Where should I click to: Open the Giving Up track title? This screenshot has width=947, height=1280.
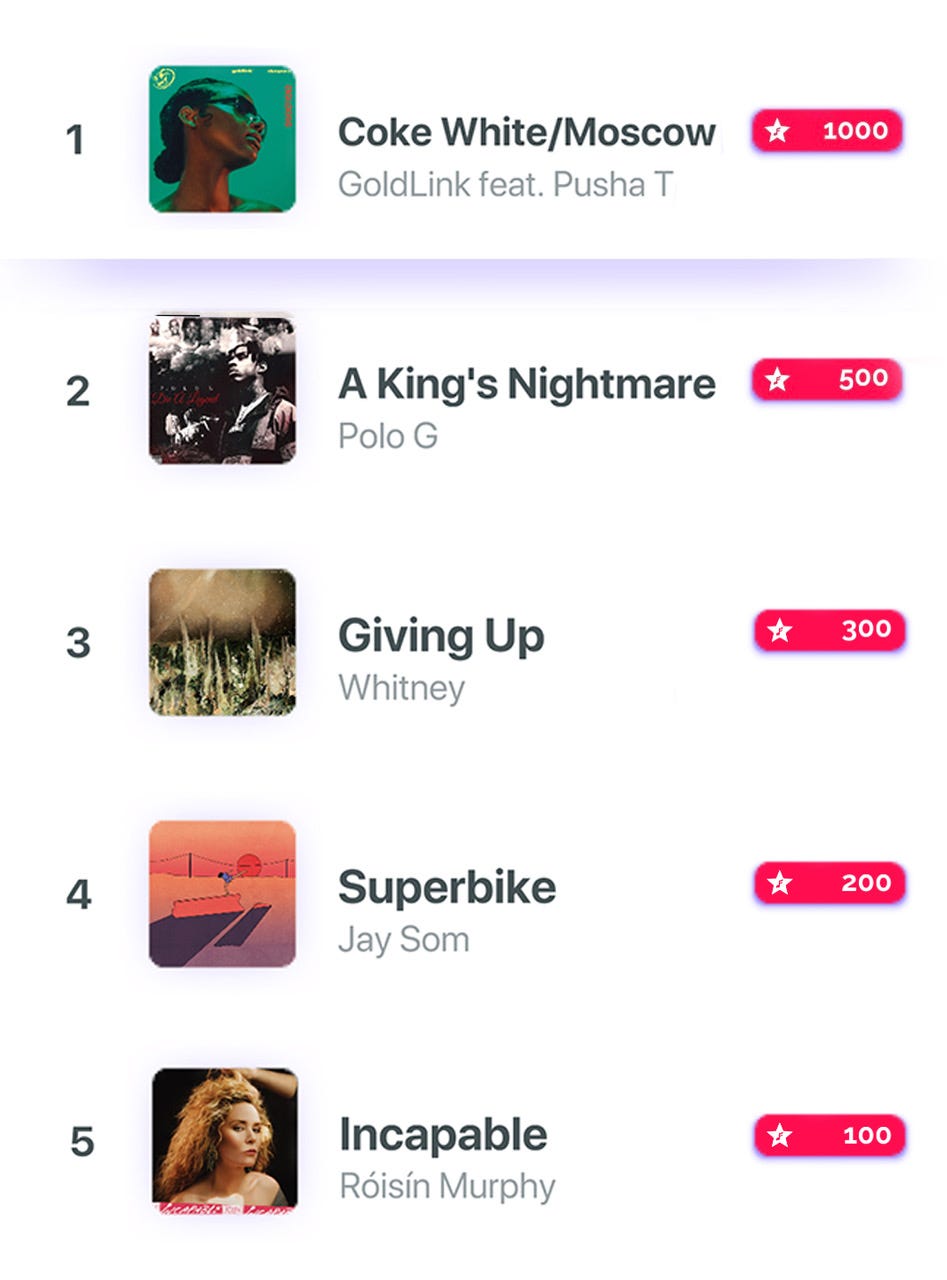[x=441, y=637]
